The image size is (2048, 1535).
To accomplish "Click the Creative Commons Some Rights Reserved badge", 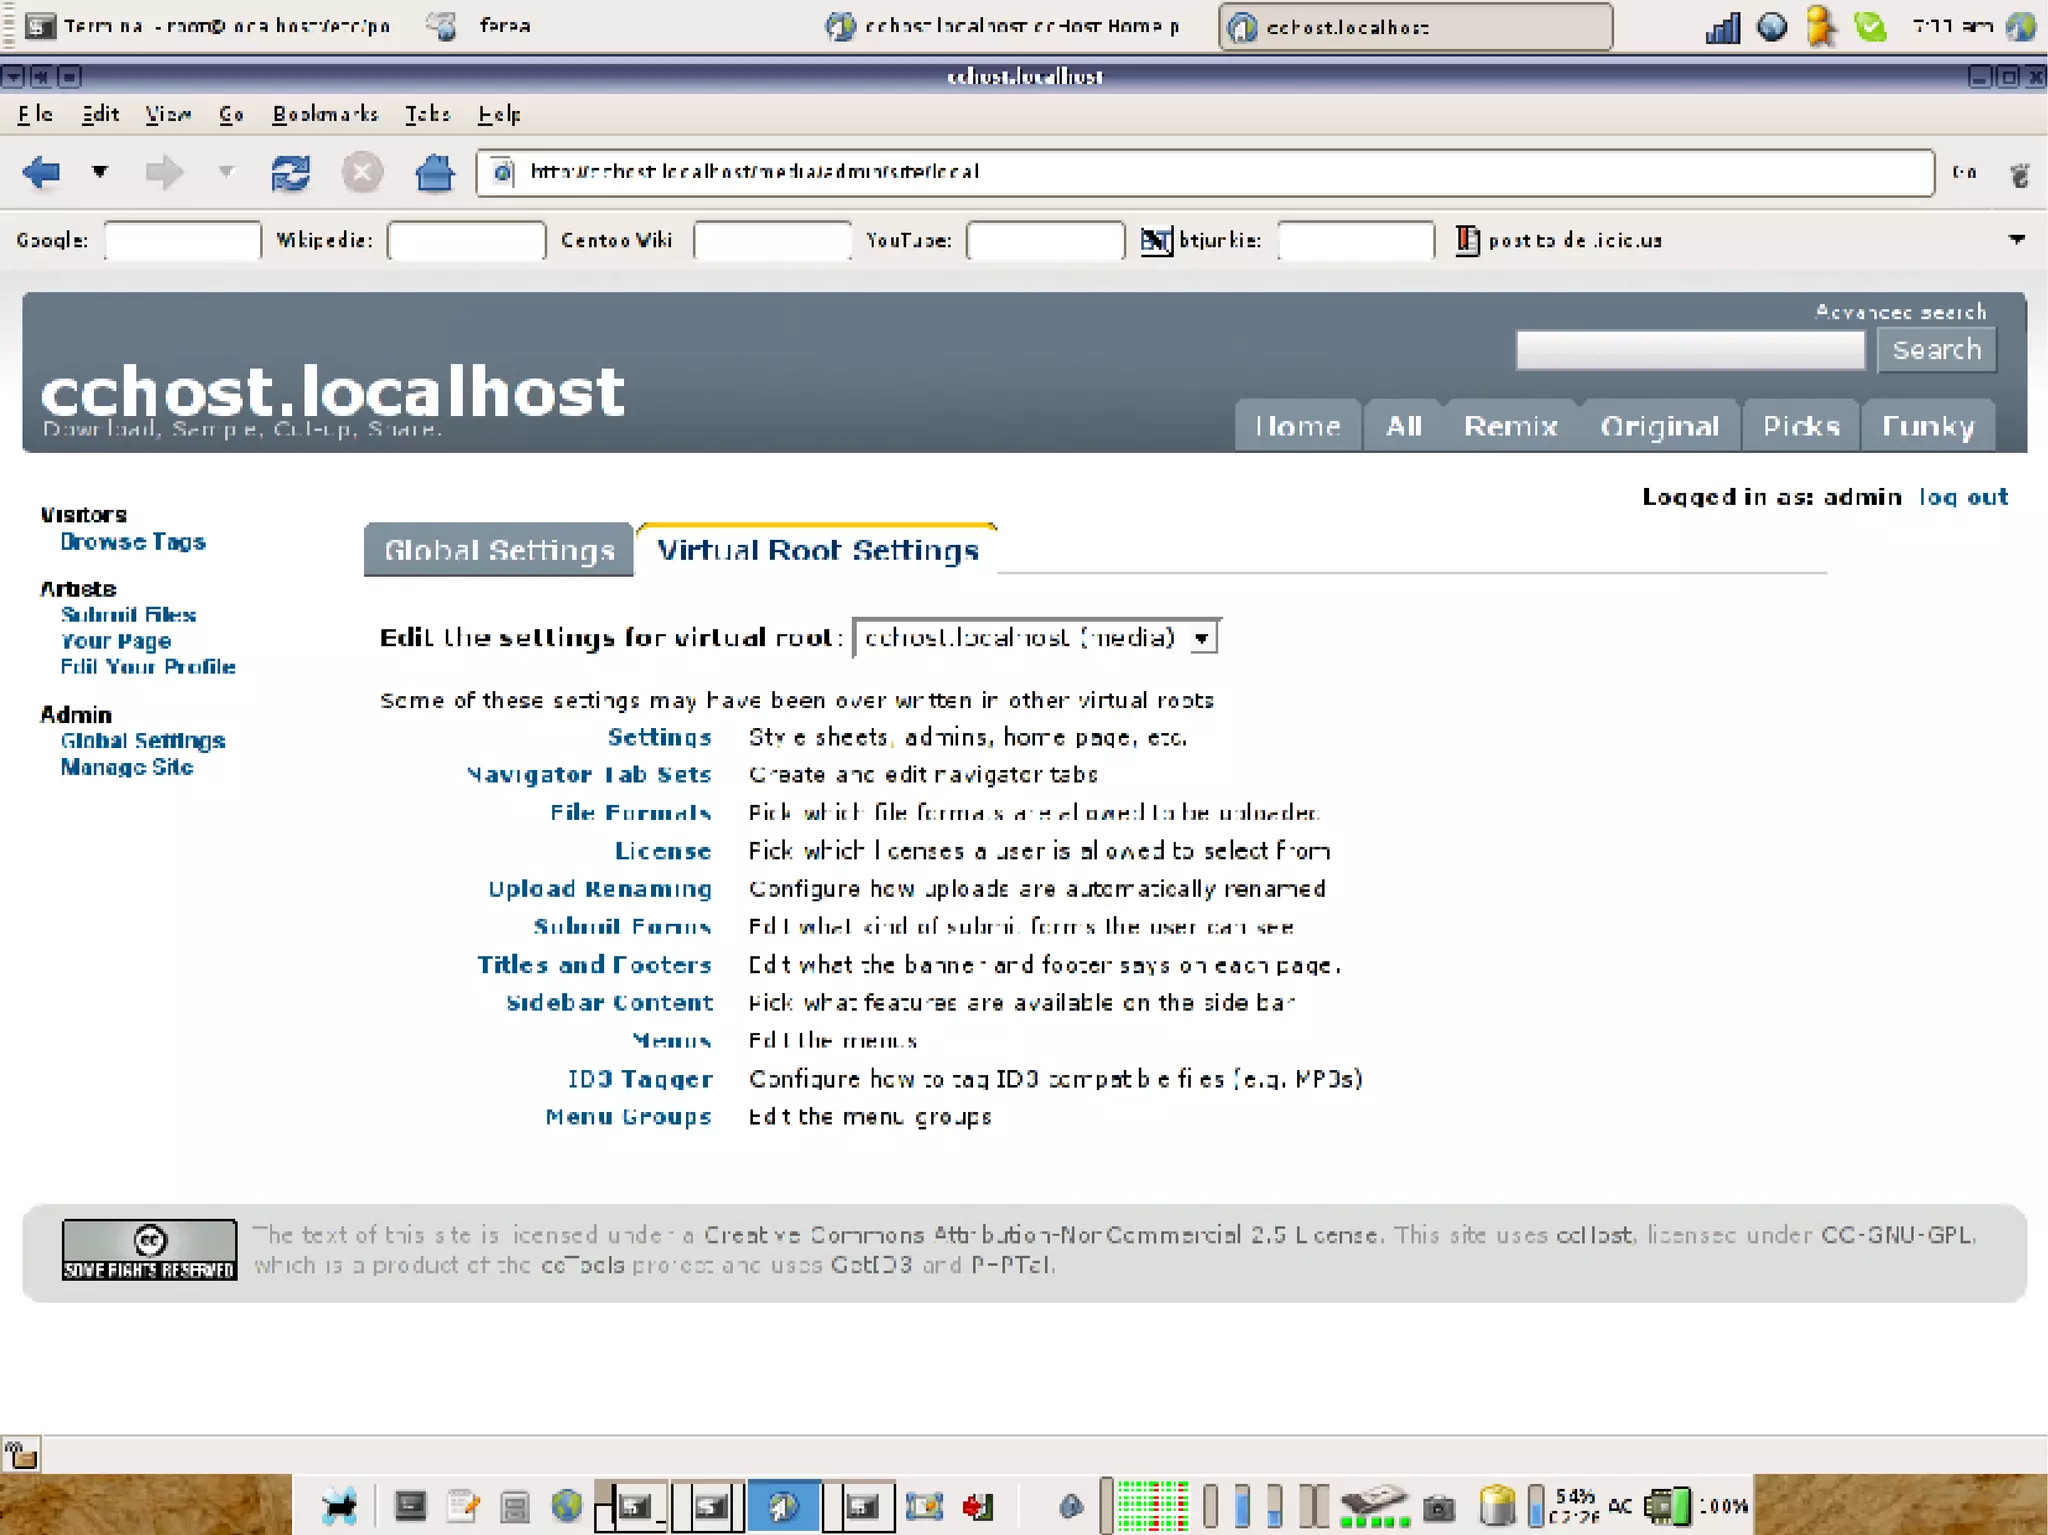I will click(149, 1249).
